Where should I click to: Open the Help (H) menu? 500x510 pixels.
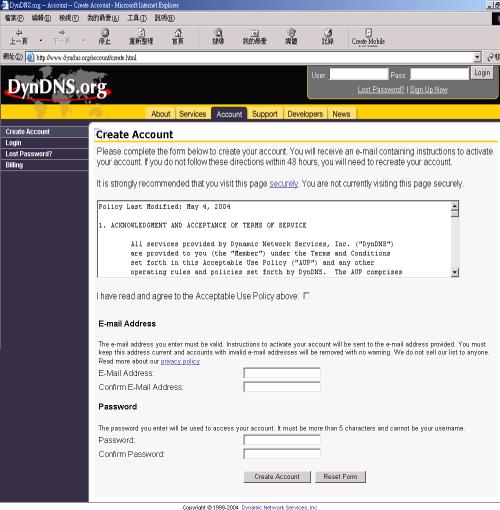click(x=164, y=18)
